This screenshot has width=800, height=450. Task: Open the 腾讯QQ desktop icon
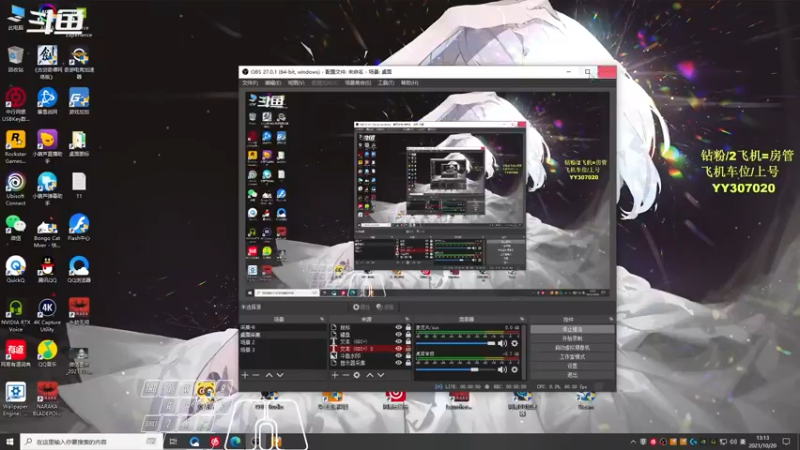point(47,269)
